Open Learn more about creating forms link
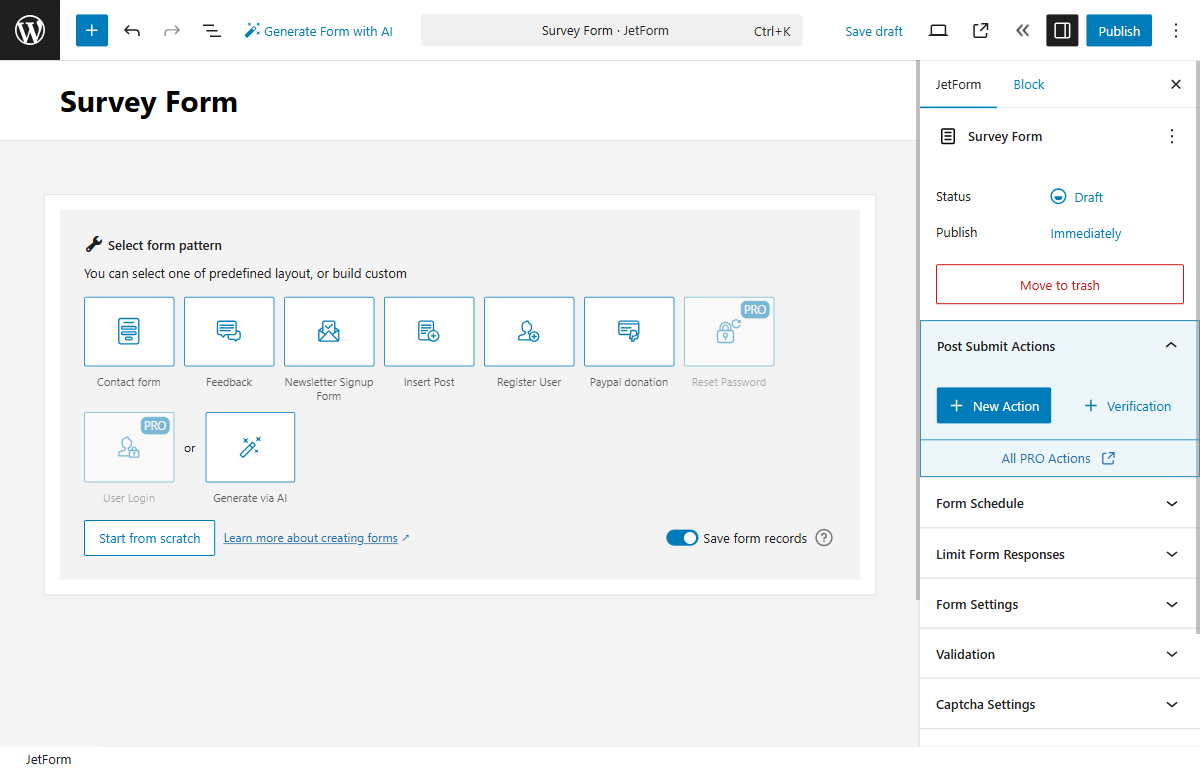Viewport: 1200px width, 770px height. point(310,537)
